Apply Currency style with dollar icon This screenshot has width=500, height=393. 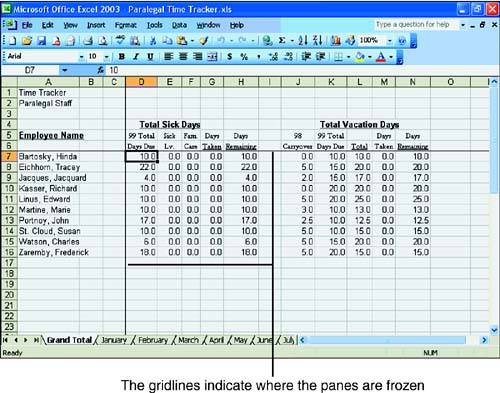coord(229,57)
